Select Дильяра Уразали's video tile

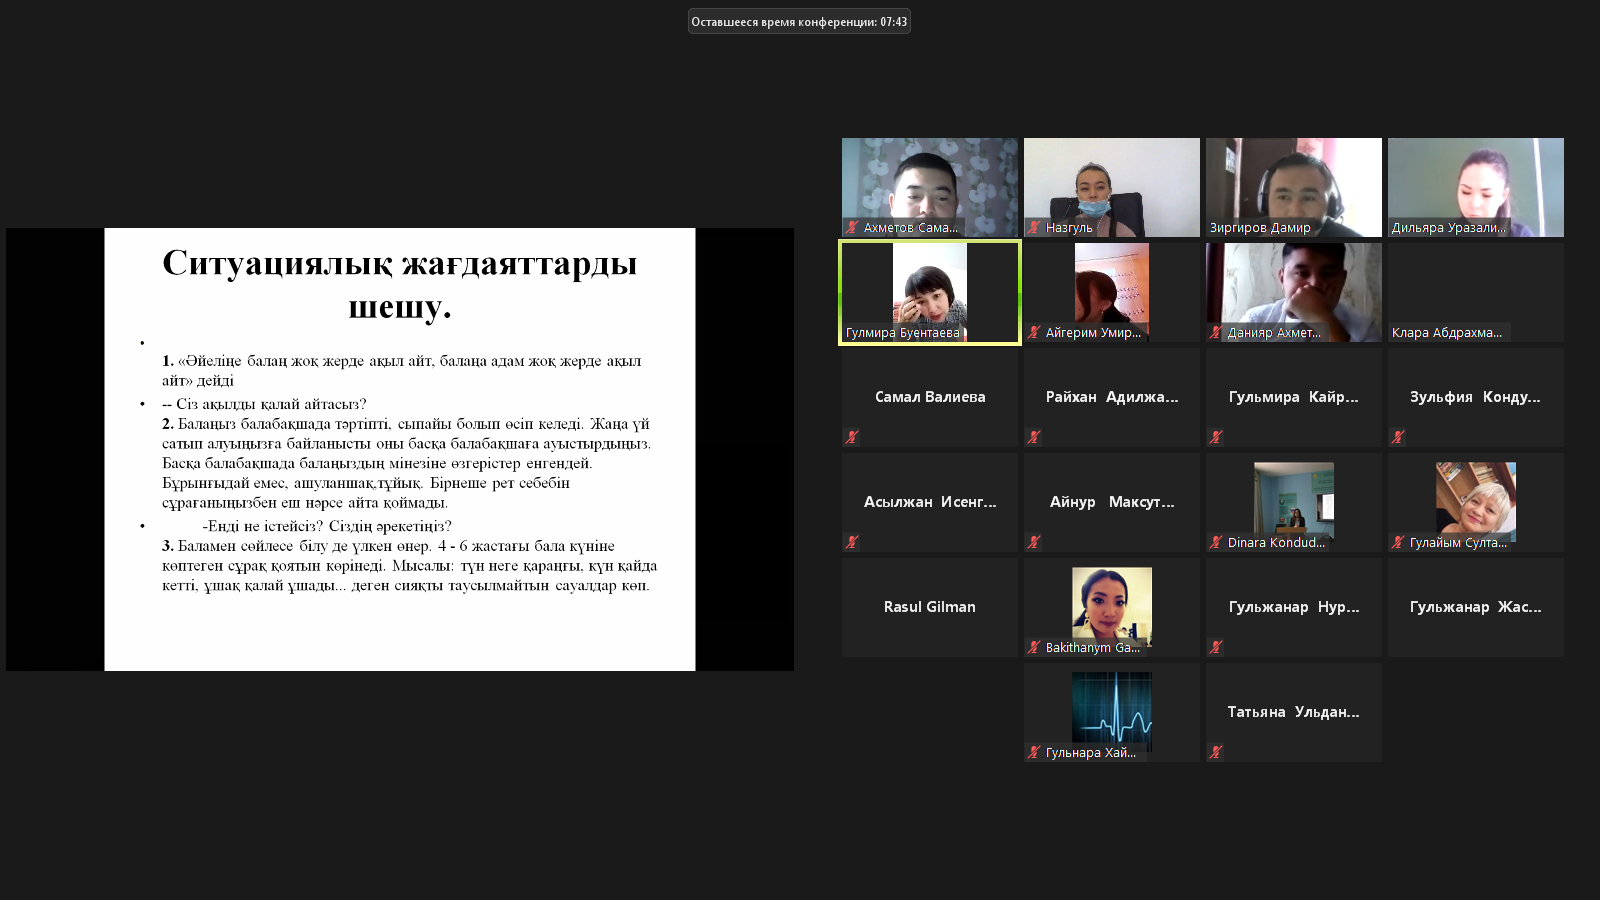(1475, 187)
